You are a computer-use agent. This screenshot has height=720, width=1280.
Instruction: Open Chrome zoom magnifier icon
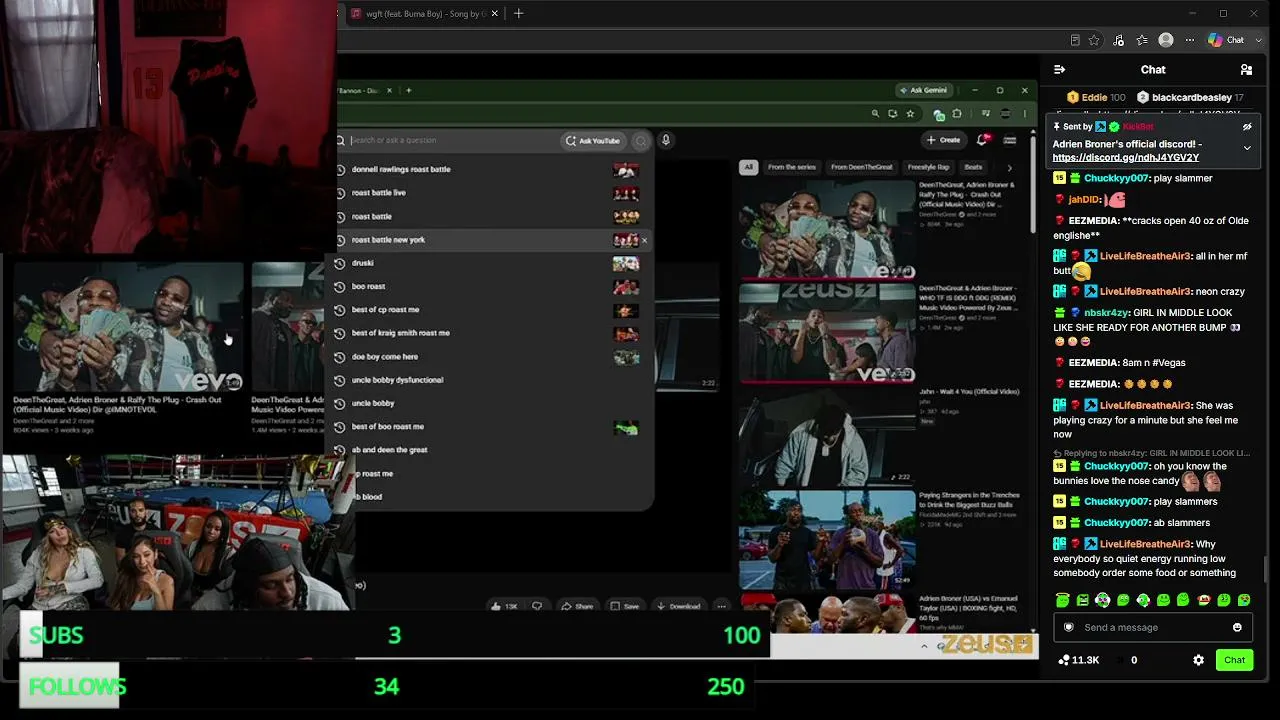pyautogui.click(x=876, y=114)
